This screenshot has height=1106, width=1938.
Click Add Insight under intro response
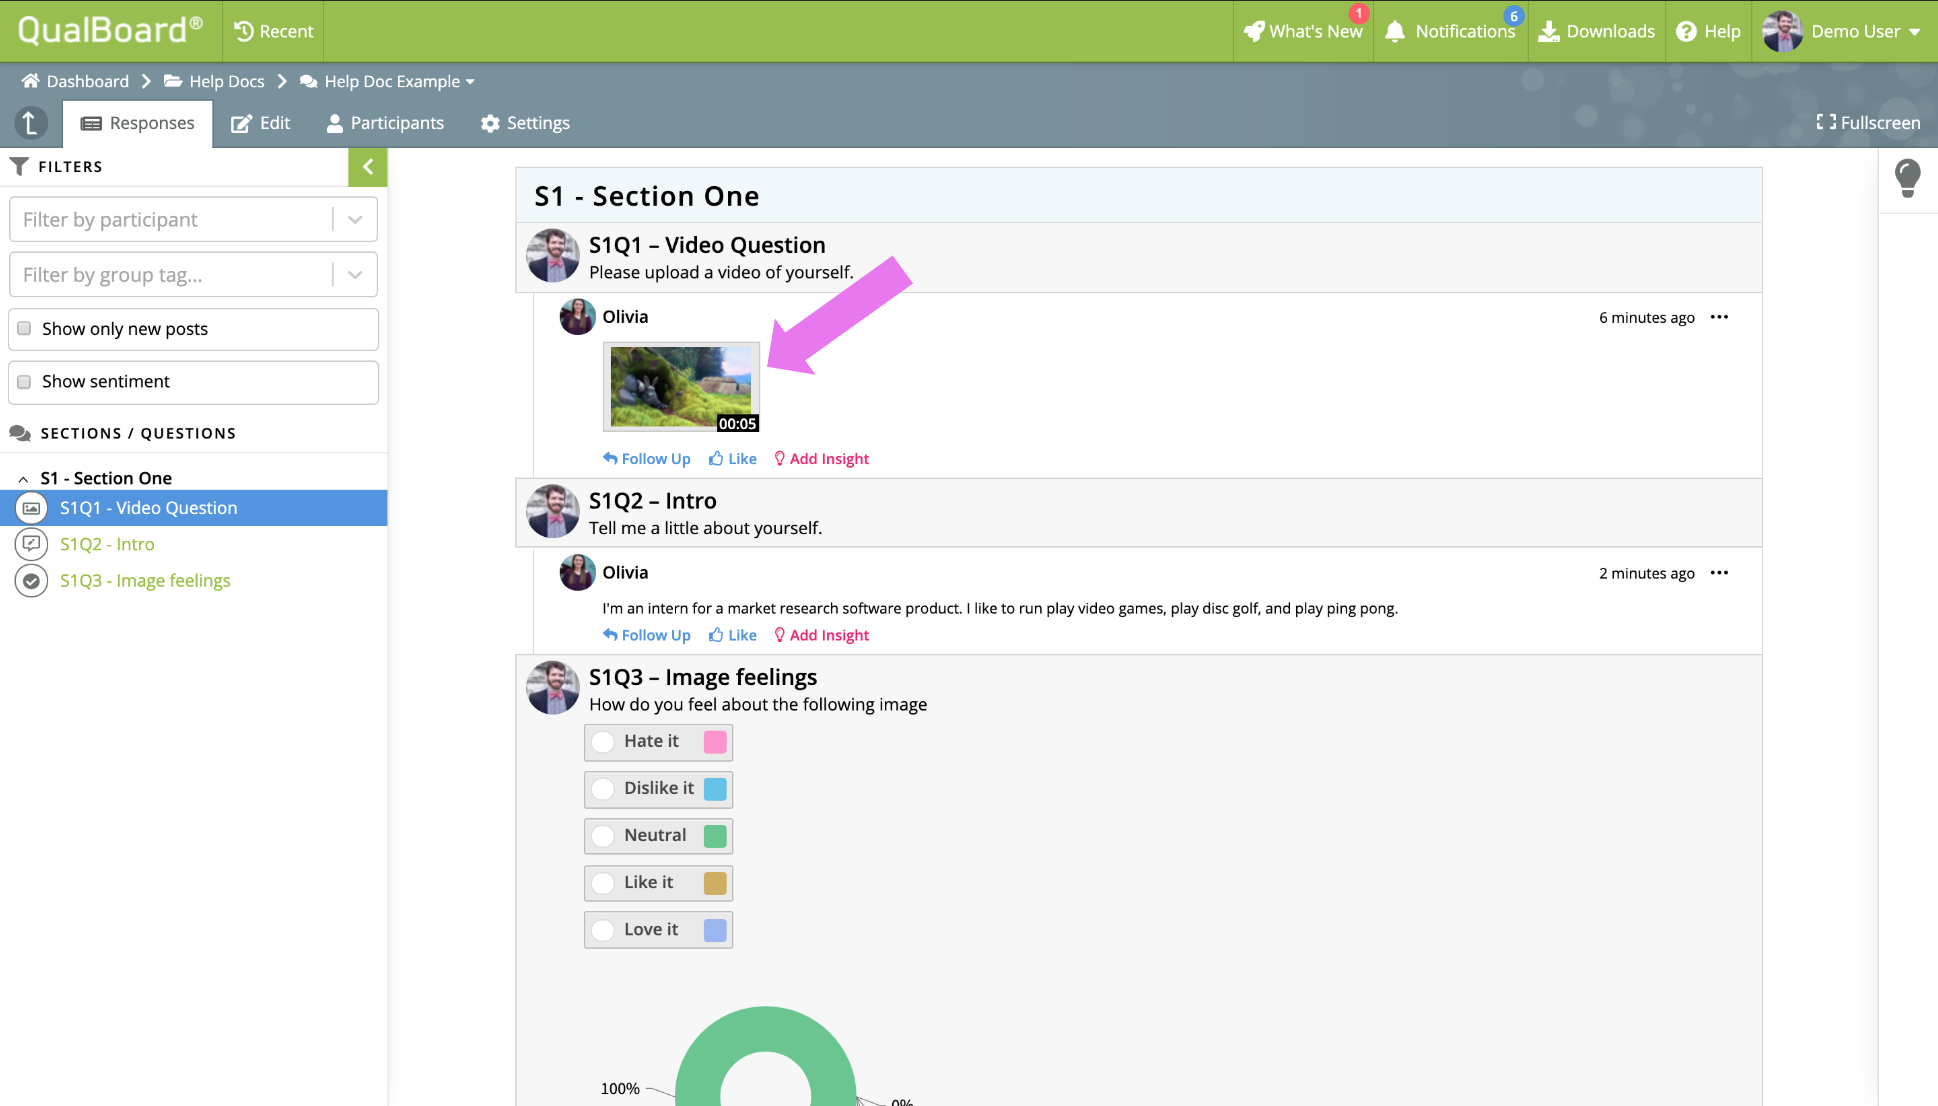tap(821, 635)
